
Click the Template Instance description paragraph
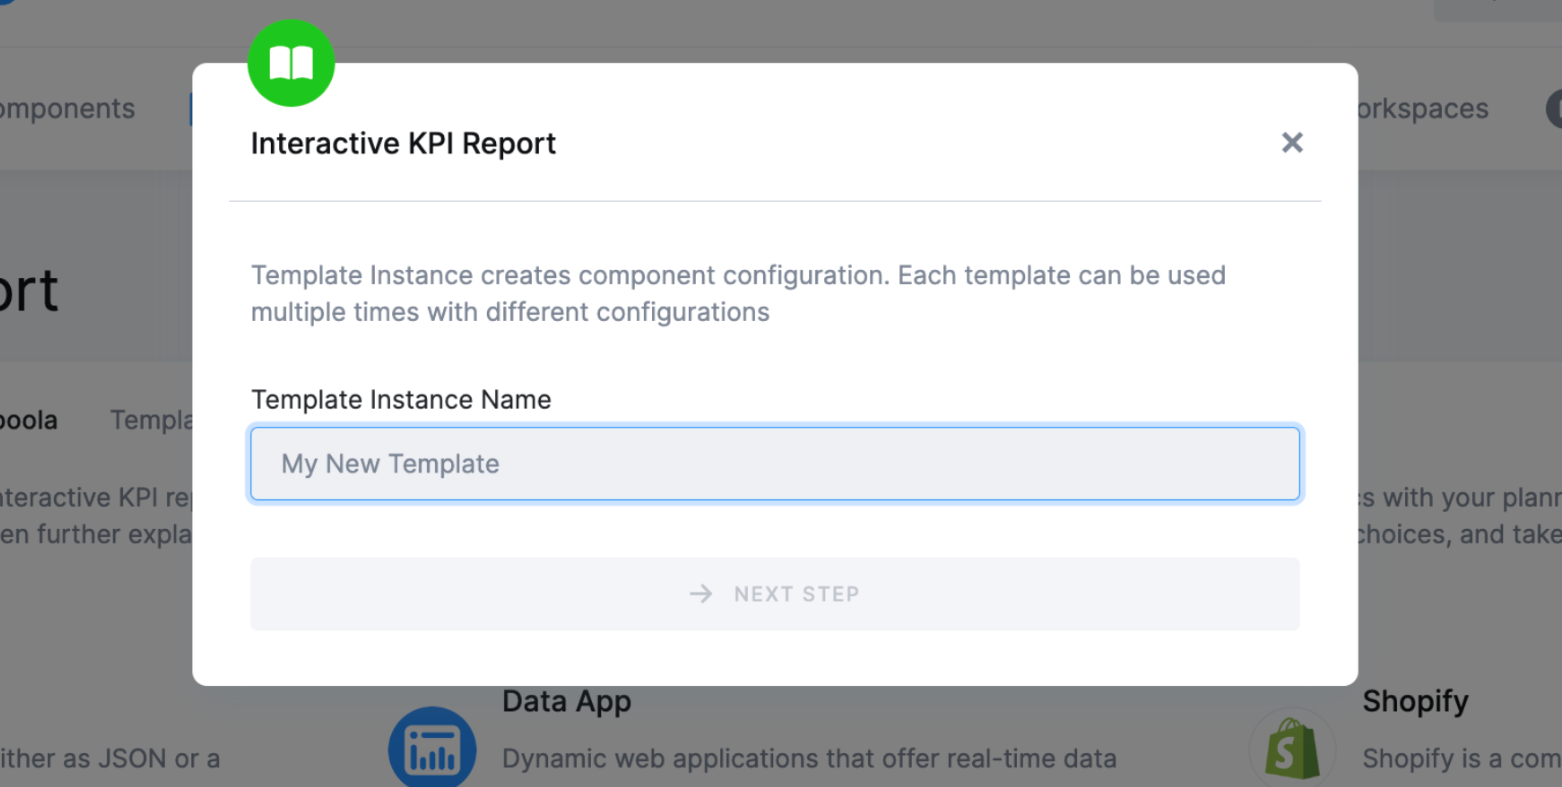click(737, 294)
